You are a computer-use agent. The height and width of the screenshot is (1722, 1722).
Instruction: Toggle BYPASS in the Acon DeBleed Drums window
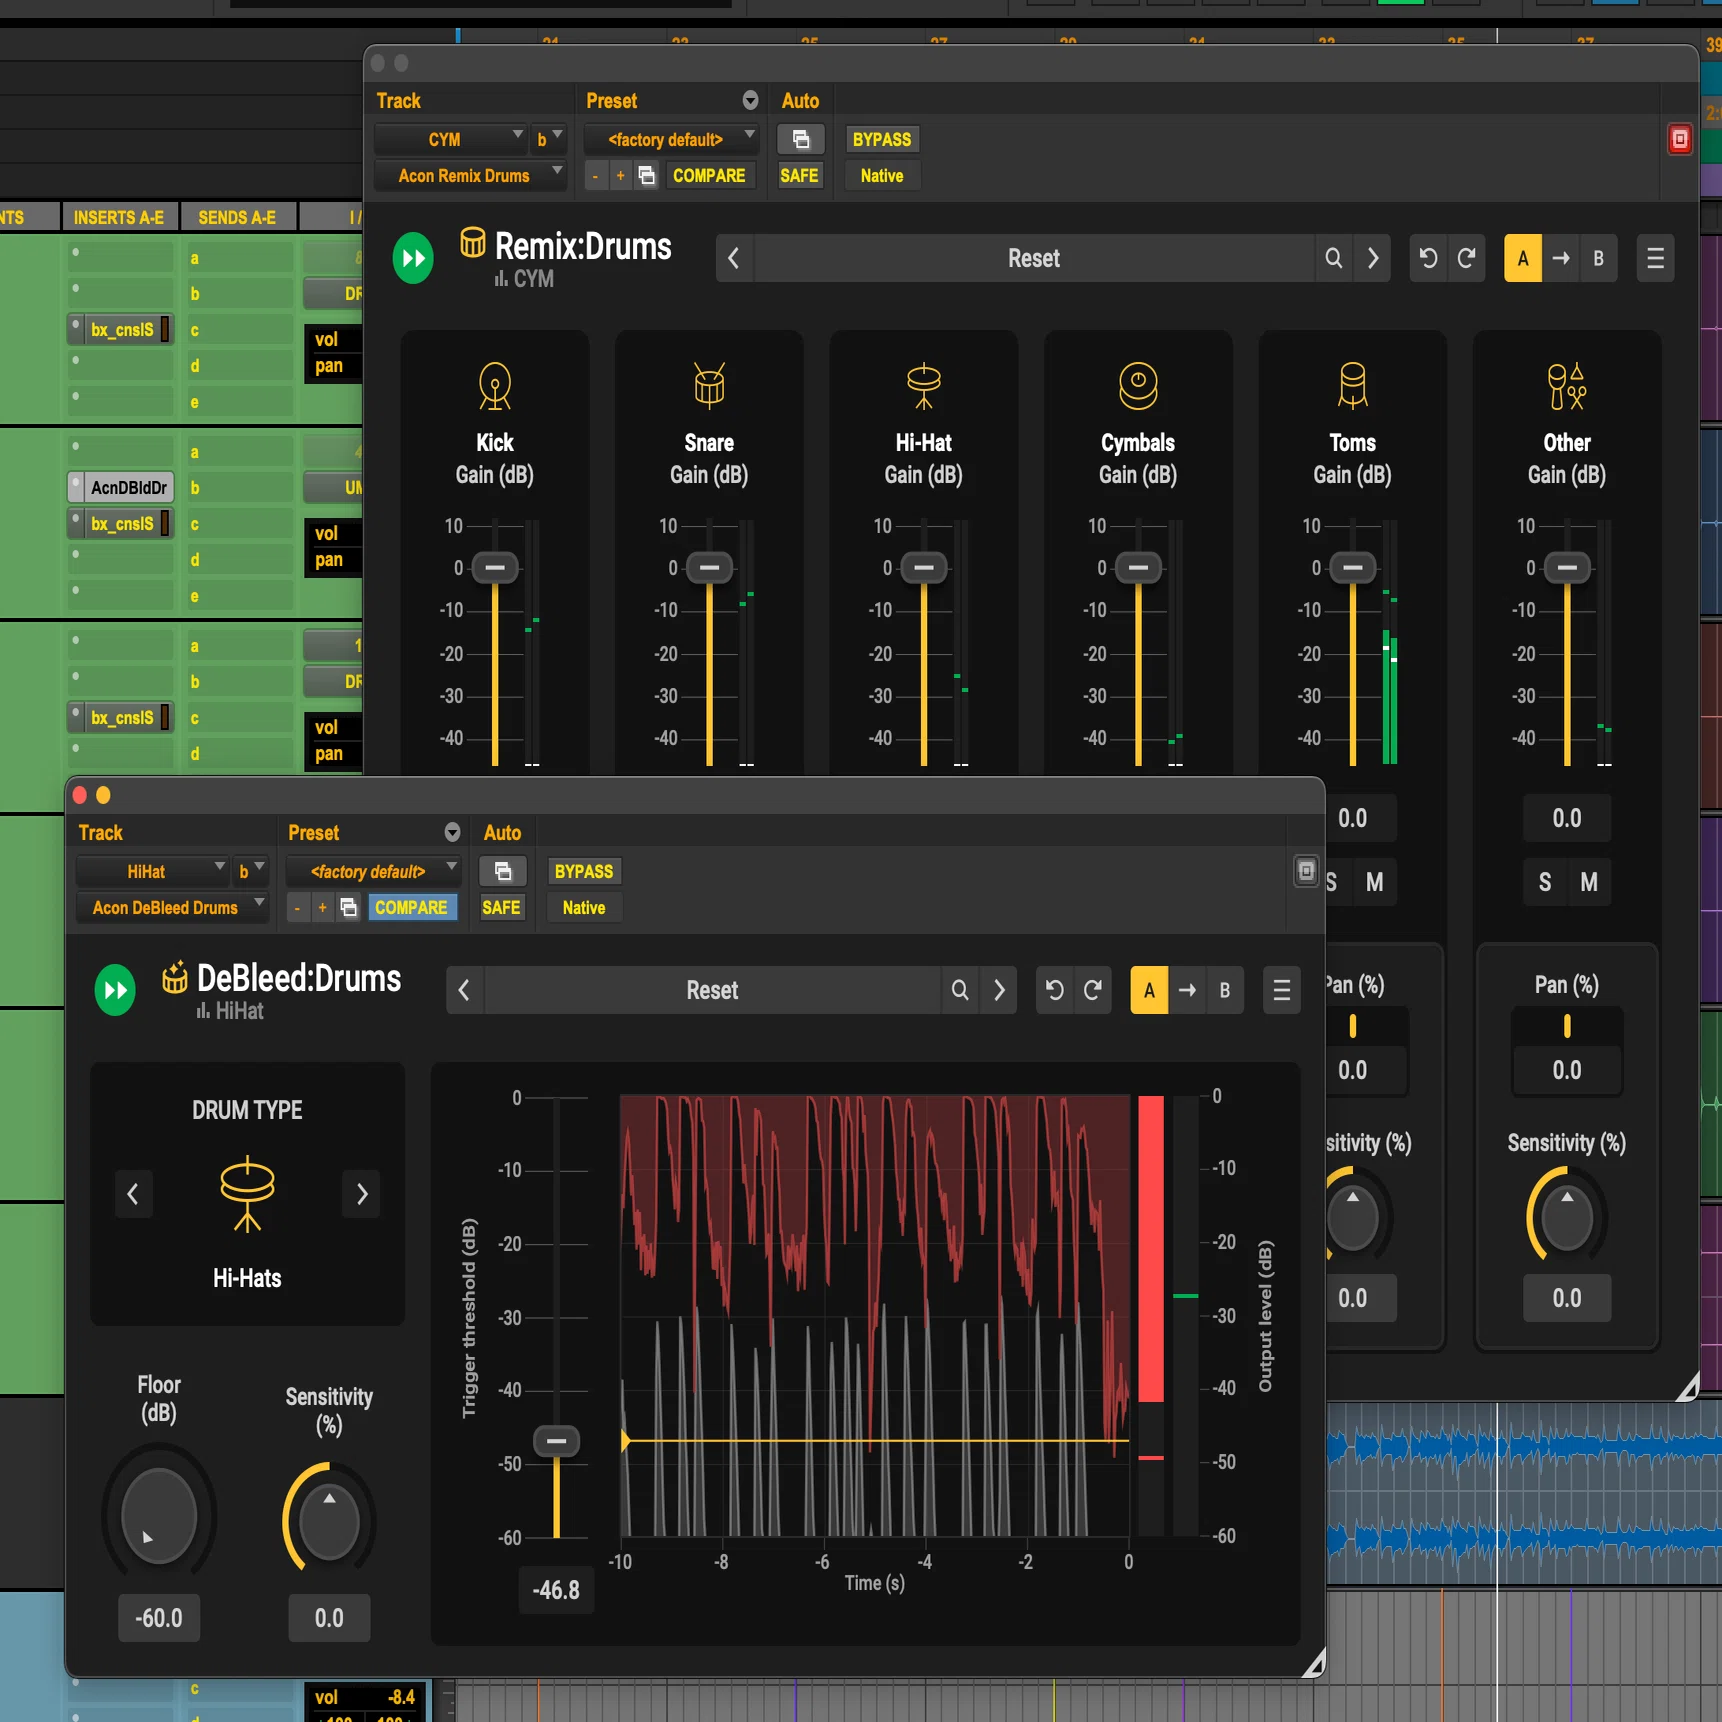[x=583, y=871]
